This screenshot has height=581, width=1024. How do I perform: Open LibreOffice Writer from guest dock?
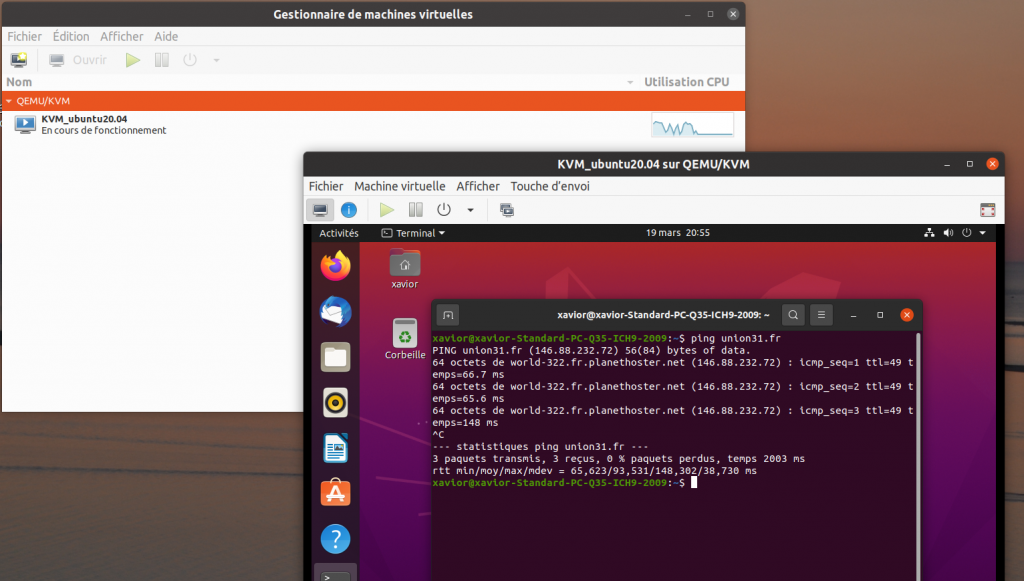pyautogui.click(x=336, y=448)
